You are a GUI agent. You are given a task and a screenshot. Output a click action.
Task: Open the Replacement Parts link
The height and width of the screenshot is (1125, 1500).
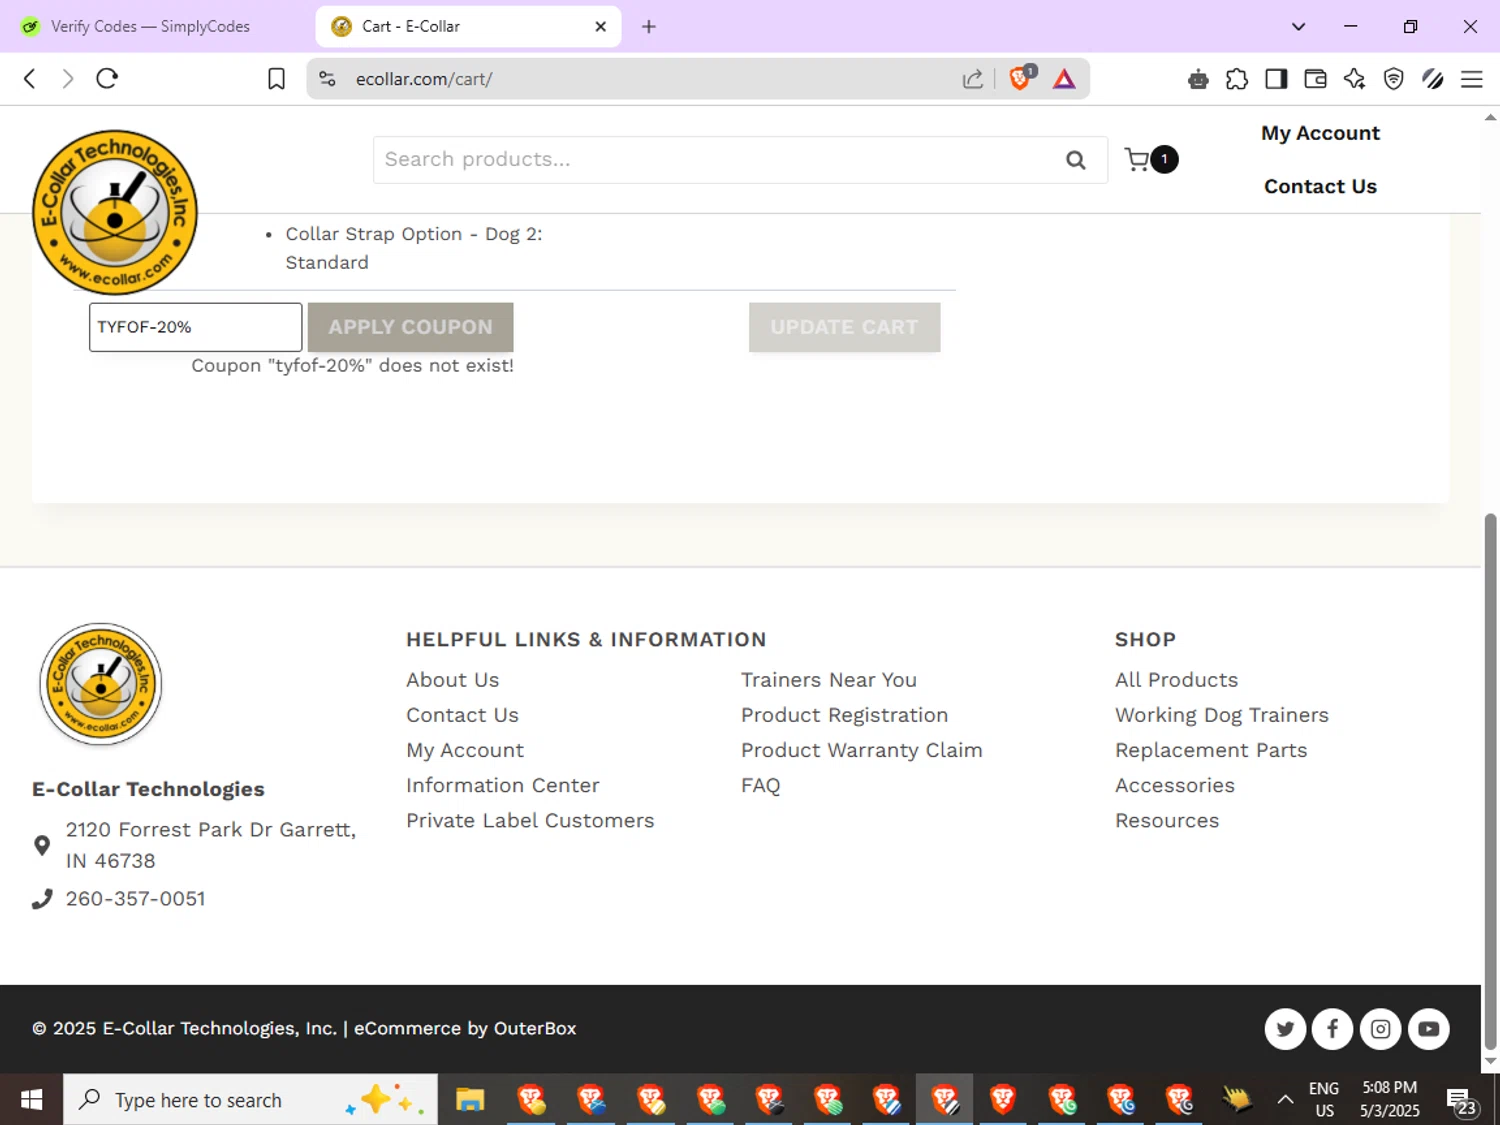pos(1211,750)
